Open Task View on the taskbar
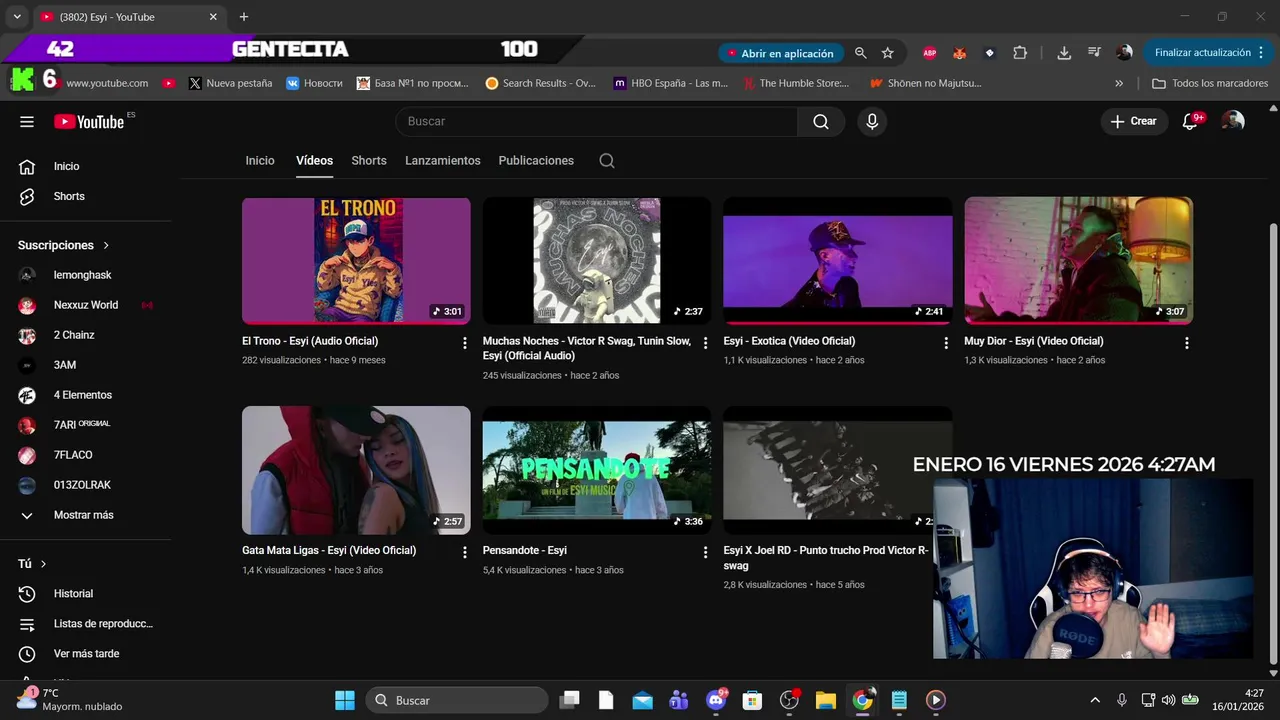Viewport: 1280px width, 720px height. [x=569, y=700]
